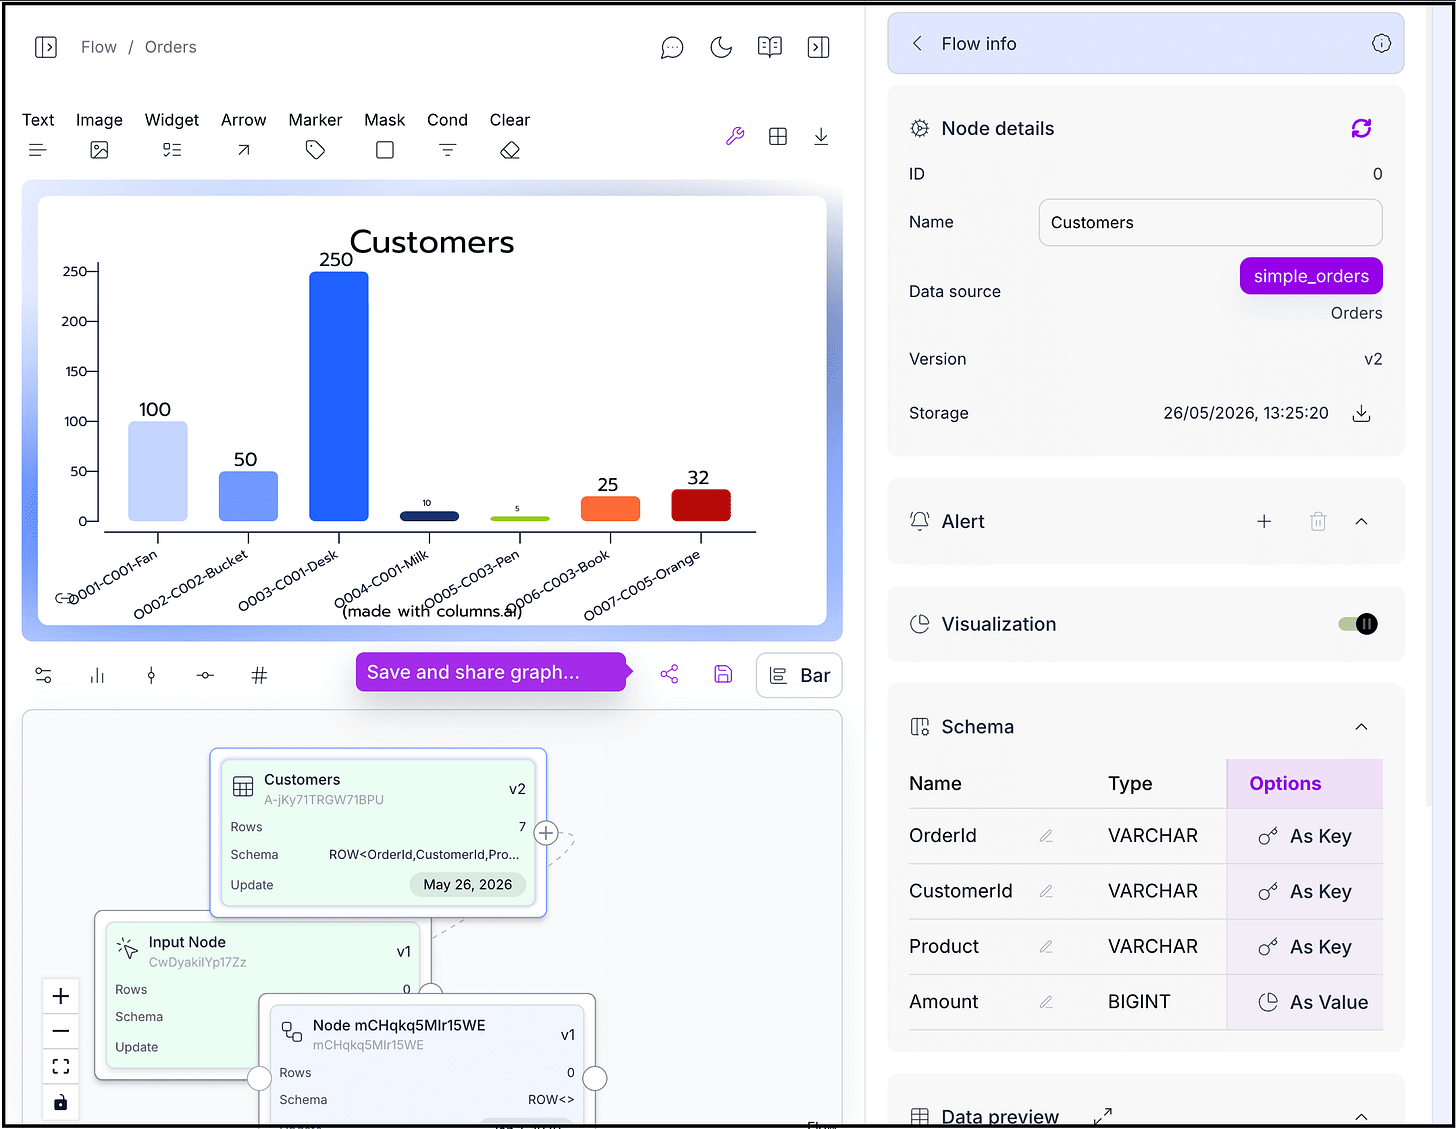Open the chat comment icon
The width and height of the screenshot is (1456, 1129).
coord(672,47)
